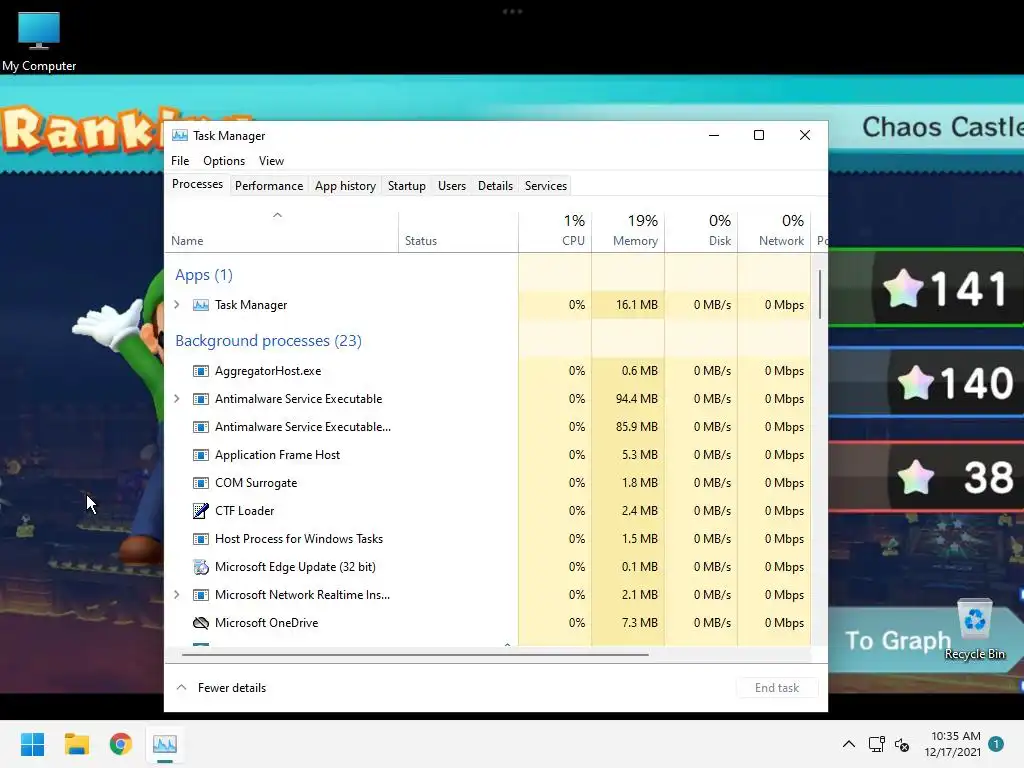The image size is (1024, 768).
Task: Click the Windows Start button
Action: (32, 744)
